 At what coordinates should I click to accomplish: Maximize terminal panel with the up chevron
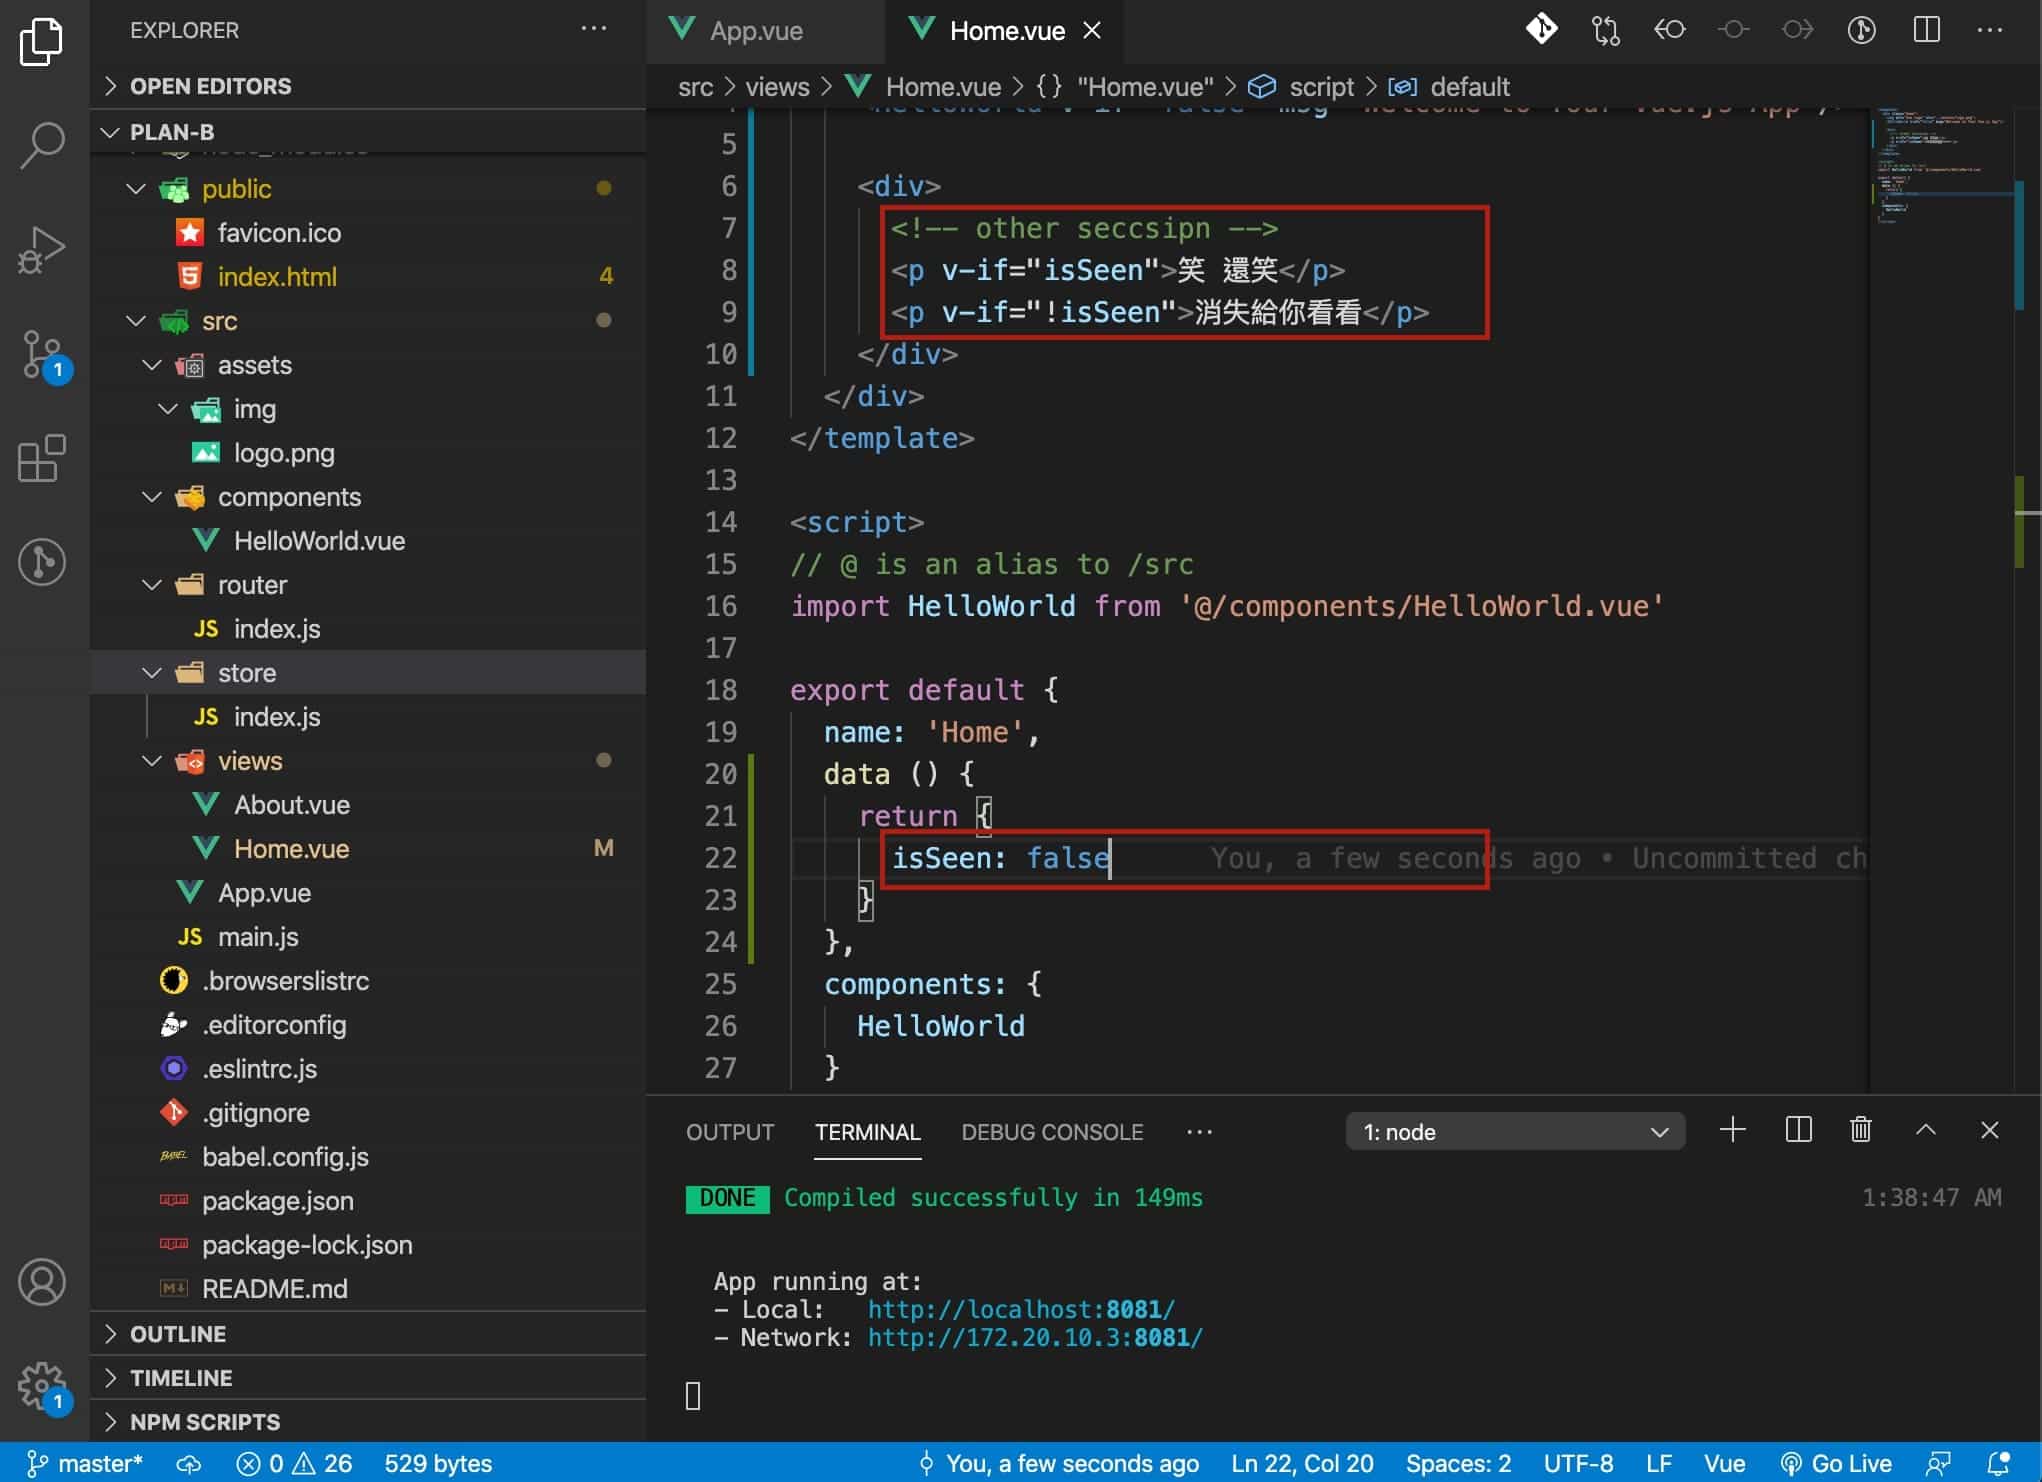point(1925,1130)
